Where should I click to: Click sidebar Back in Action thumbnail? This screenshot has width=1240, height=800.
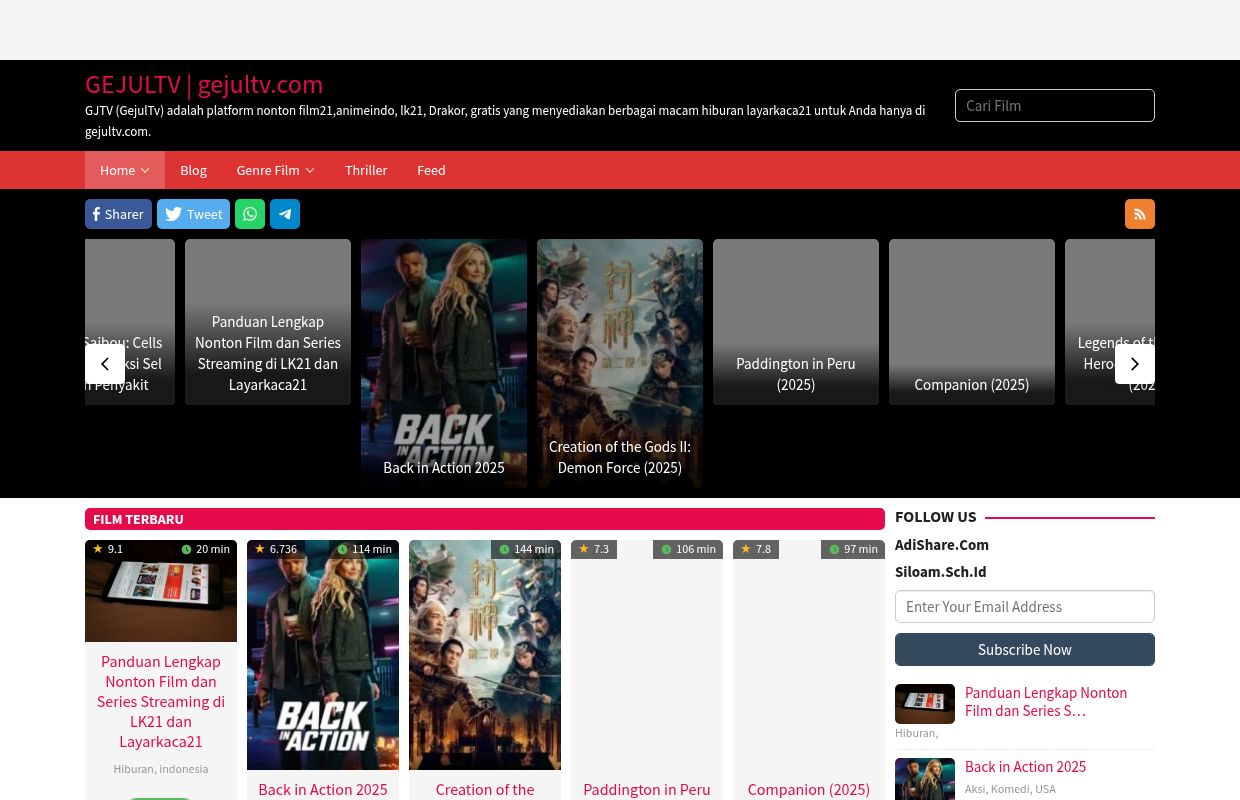pos(925,779)
